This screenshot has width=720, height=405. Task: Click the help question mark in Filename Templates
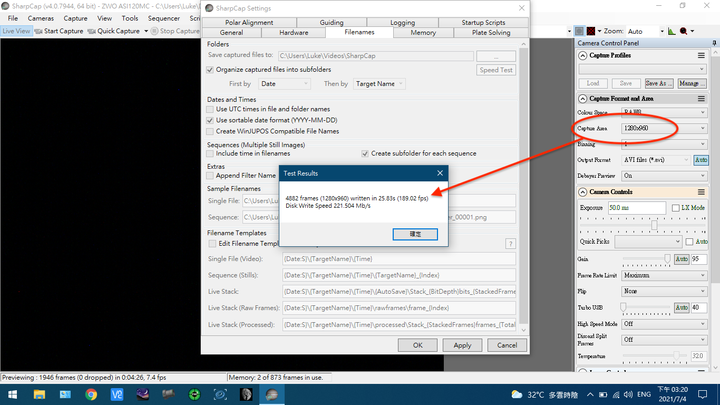click(510, 244)
